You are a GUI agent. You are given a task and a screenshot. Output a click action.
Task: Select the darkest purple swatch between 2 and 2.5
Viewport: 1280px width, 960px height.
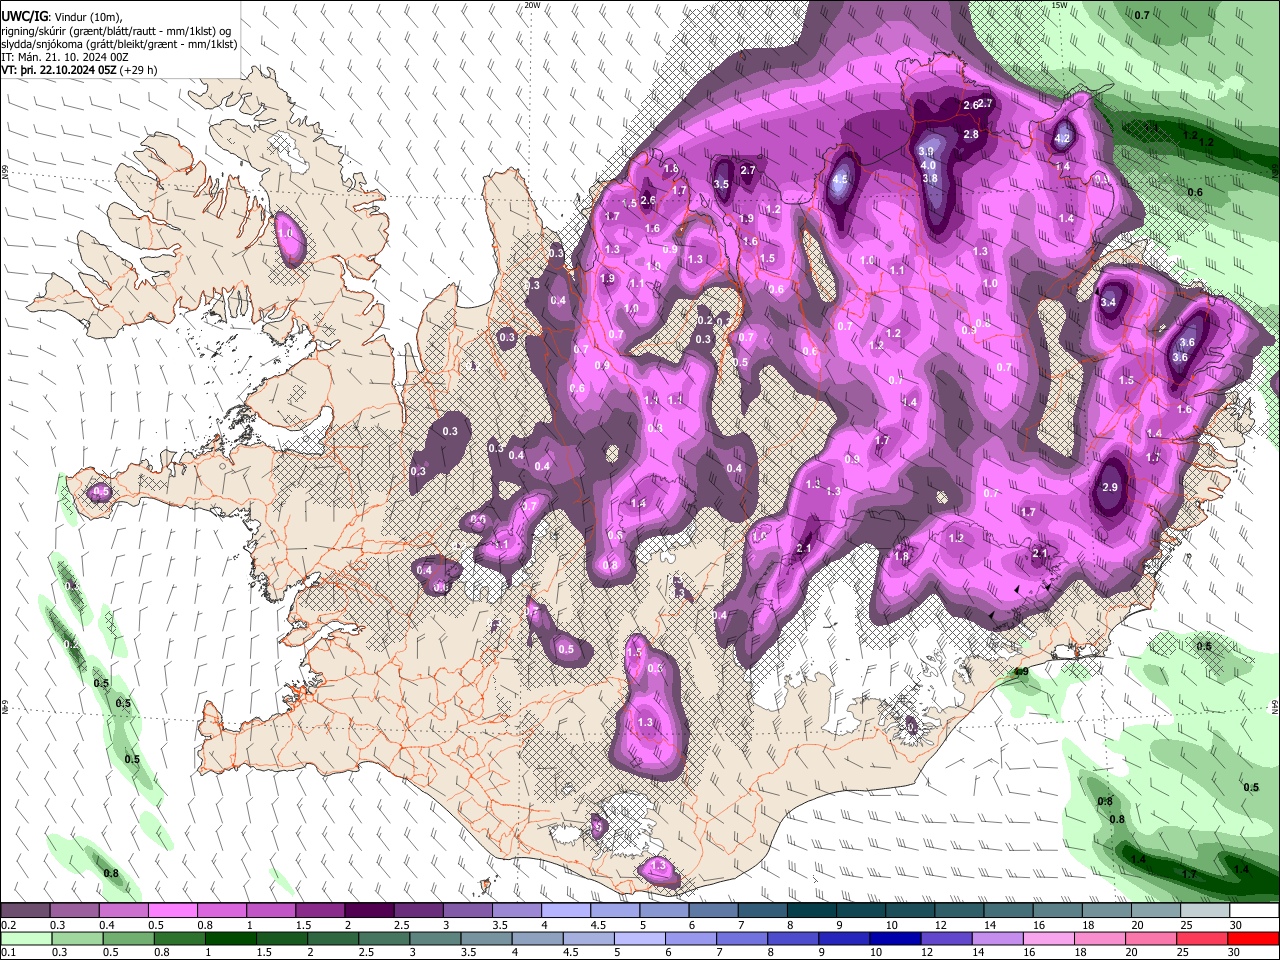[x=368, y=910]
